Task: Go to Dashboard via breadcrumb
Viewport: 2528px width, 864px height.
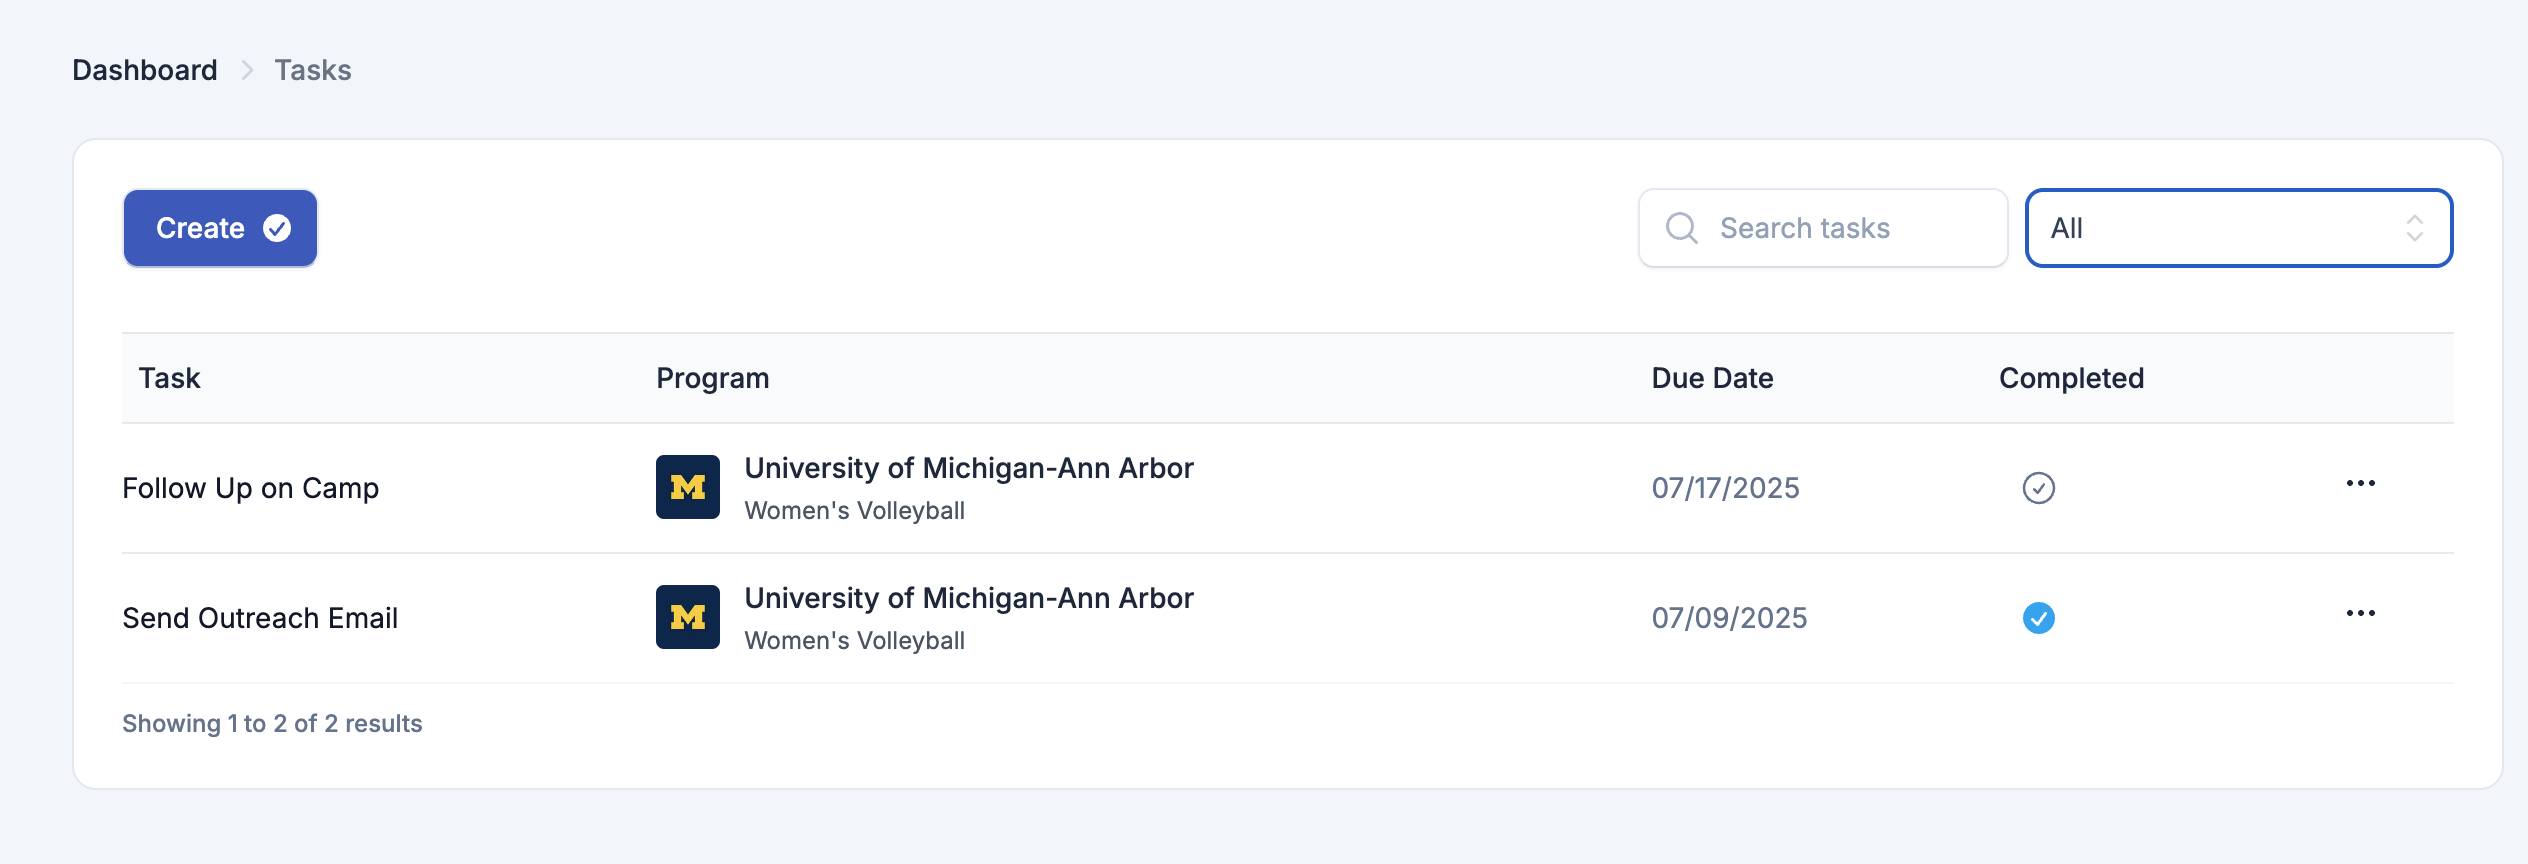Action: 145,70
